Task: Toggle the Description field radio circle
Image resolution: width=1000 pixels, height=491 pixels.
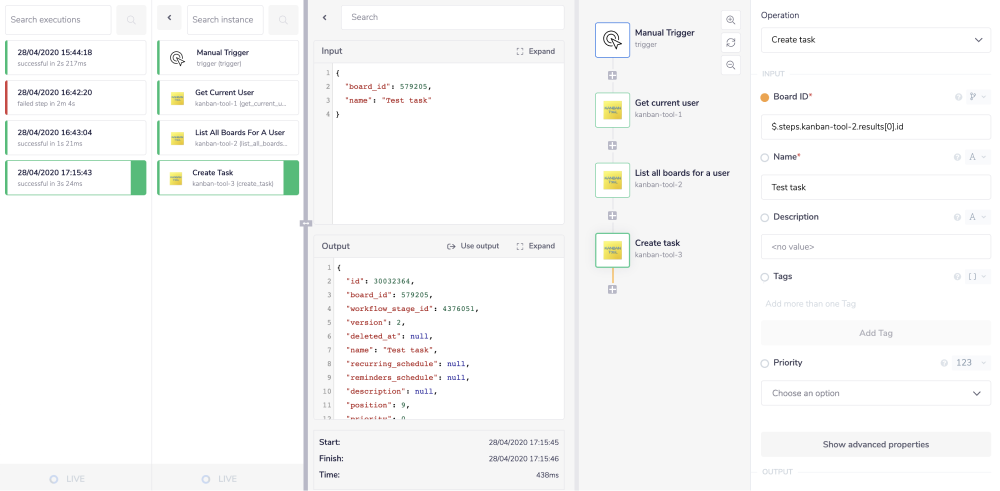Action: click(765, 217)
